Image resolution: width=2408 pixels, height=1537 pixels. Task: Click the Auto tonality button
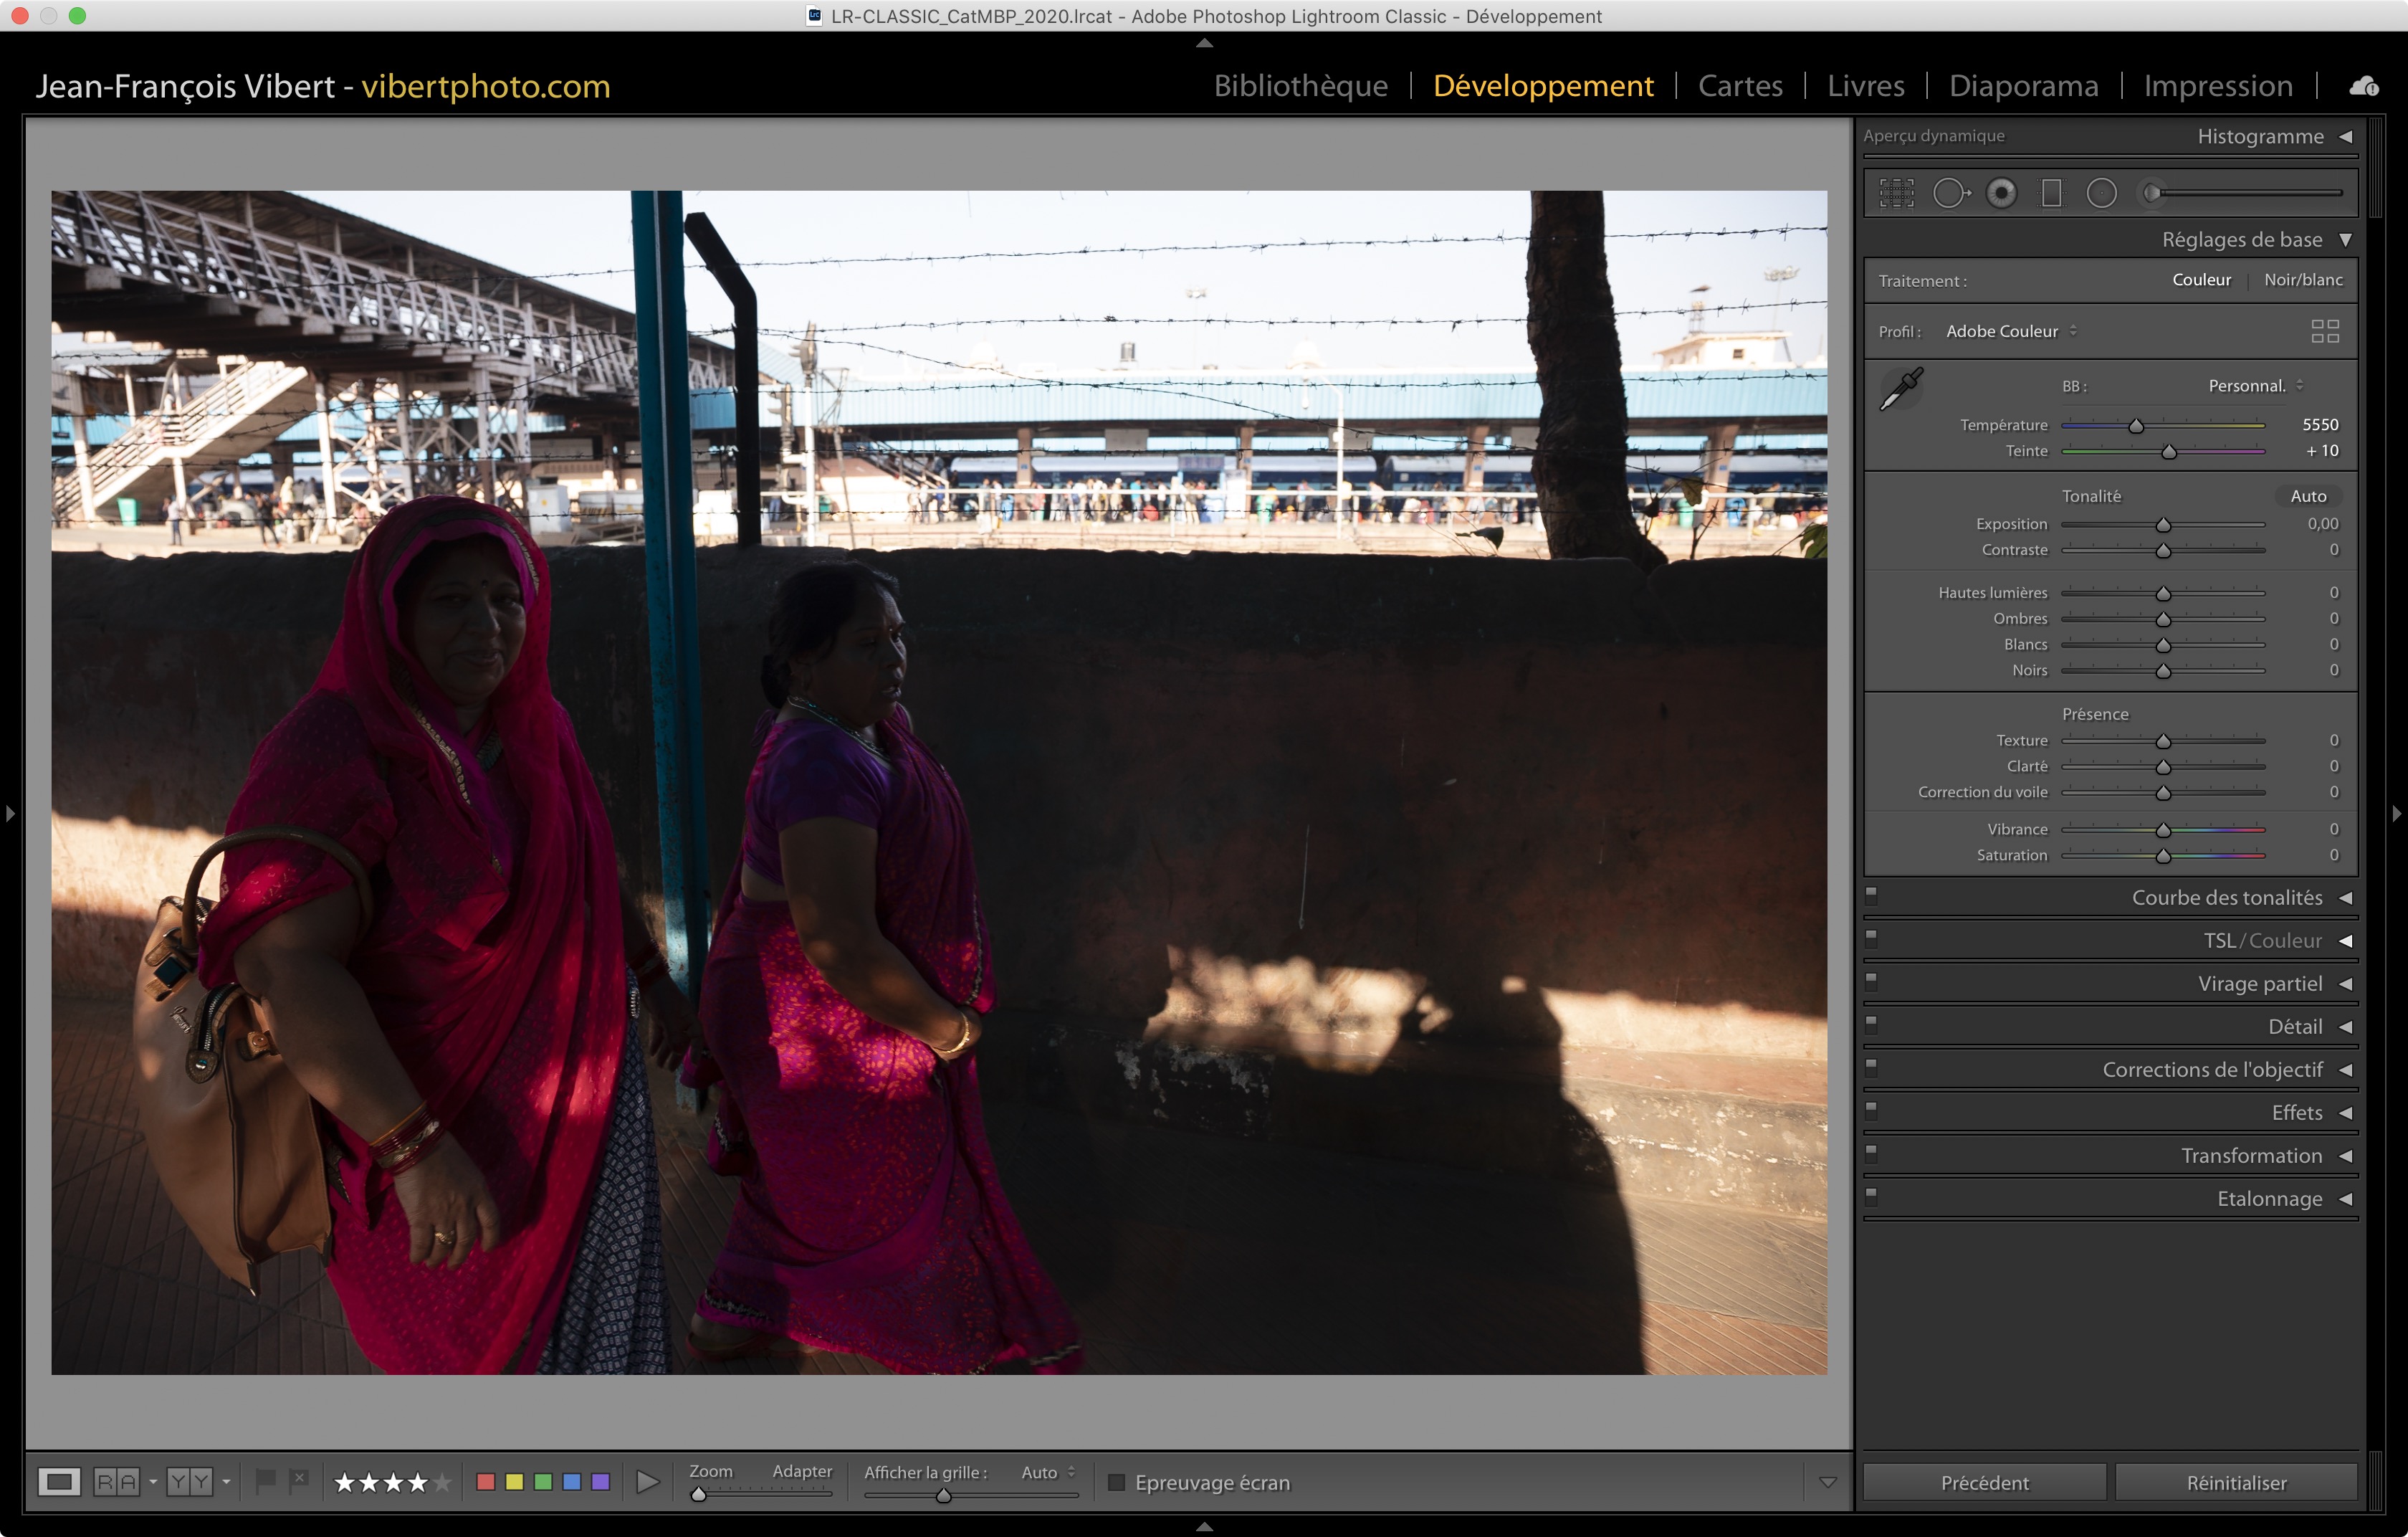2308,496
